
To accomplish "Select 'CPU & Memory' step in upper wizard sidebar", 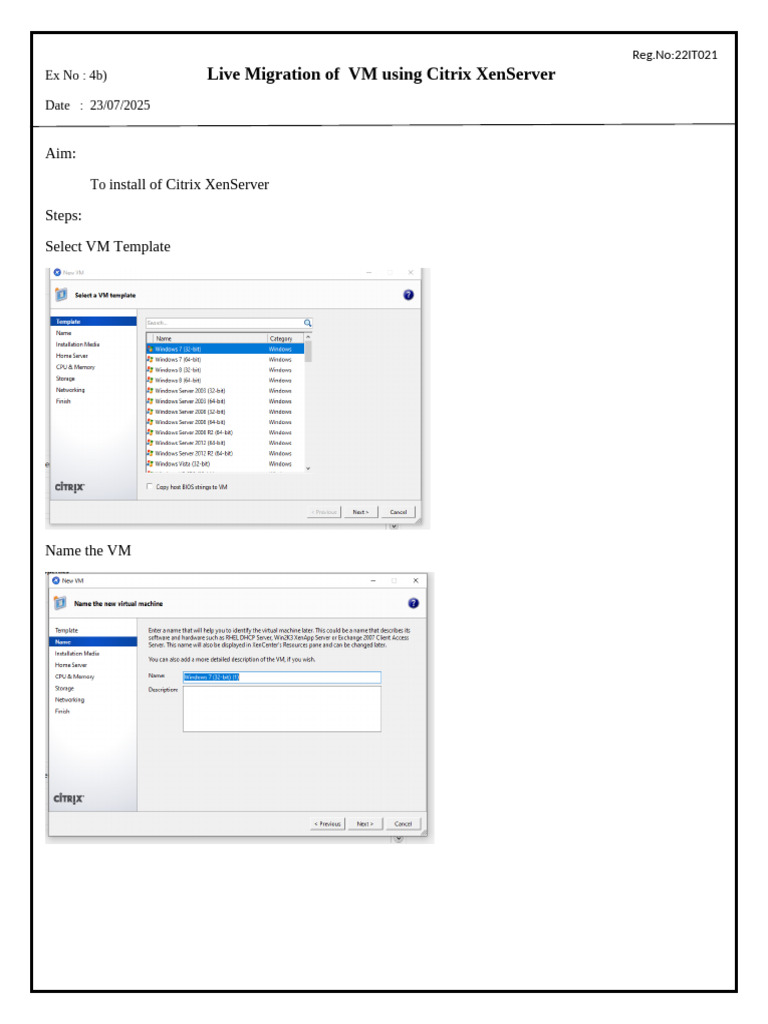I will coord(75,367).
